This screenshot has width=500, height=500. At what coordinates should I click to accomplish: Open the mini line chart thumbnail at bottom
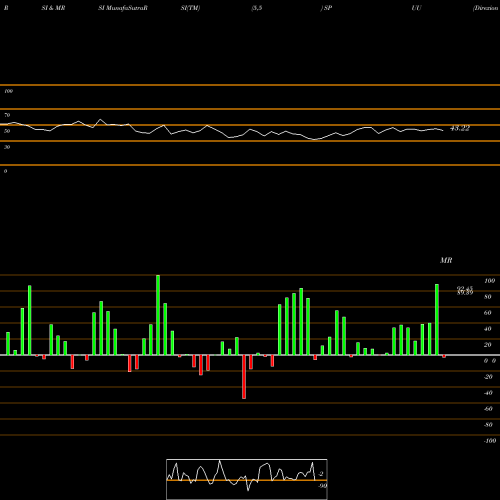(247, 479)
